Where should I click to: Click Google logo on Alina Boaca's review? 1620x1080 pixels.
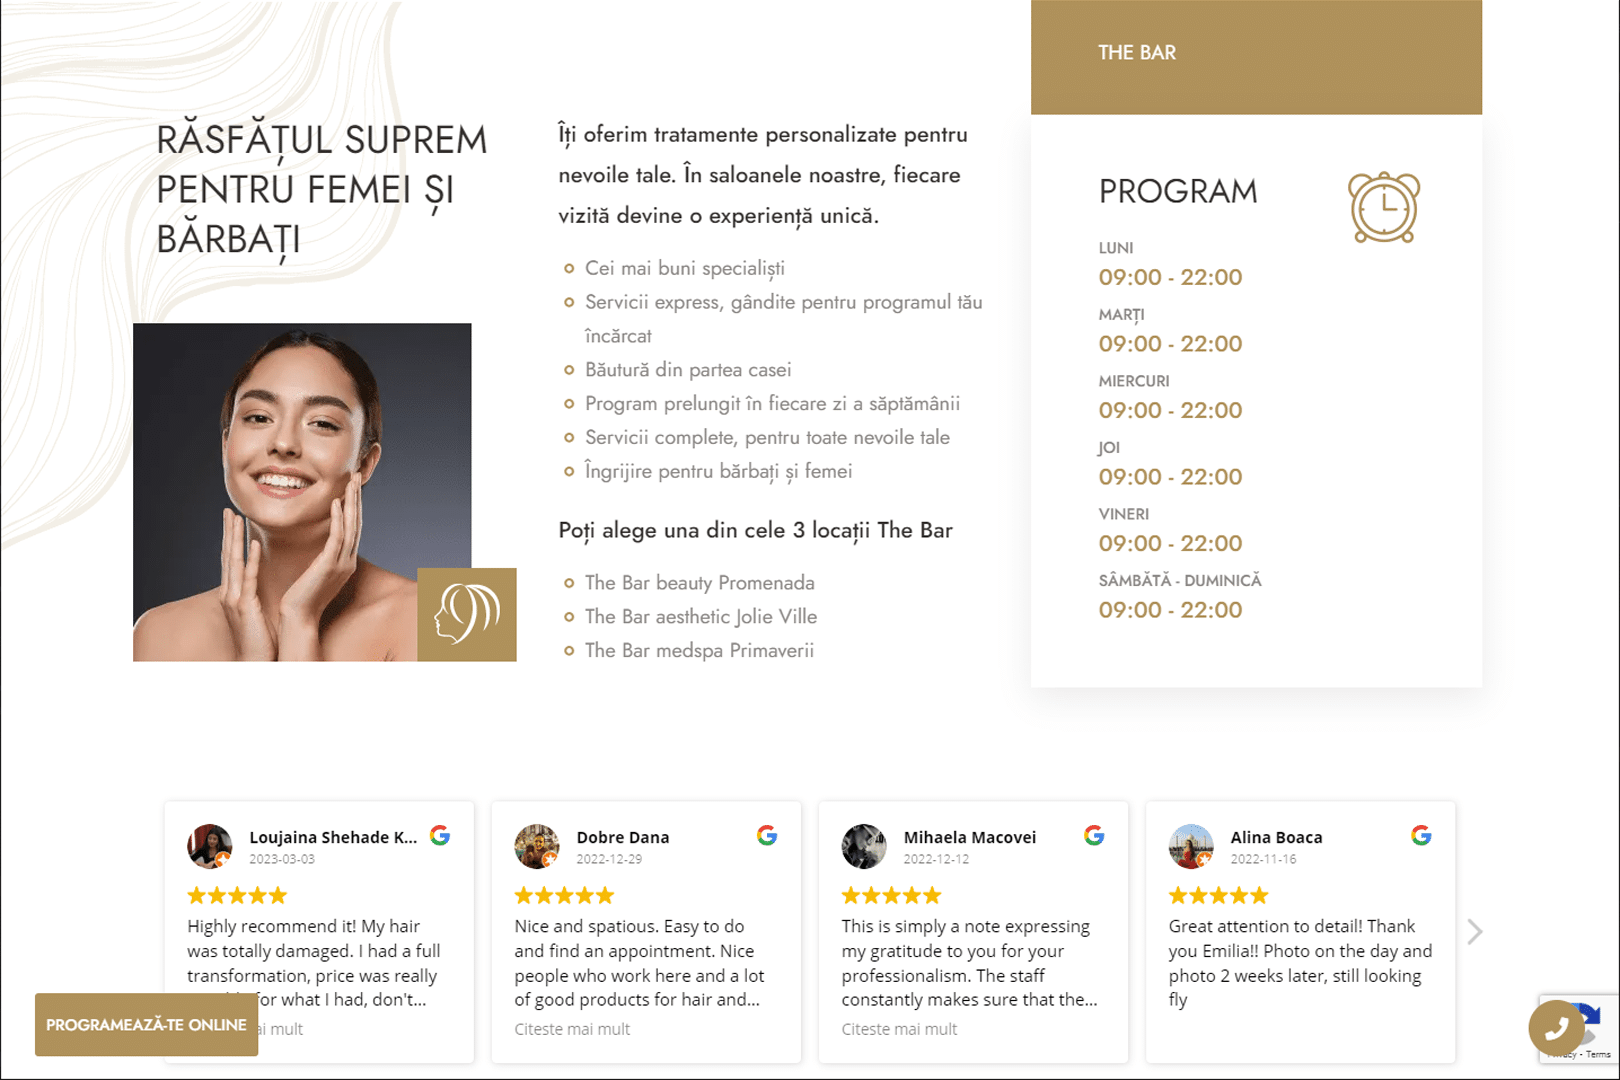click(x=1421, y=835)
